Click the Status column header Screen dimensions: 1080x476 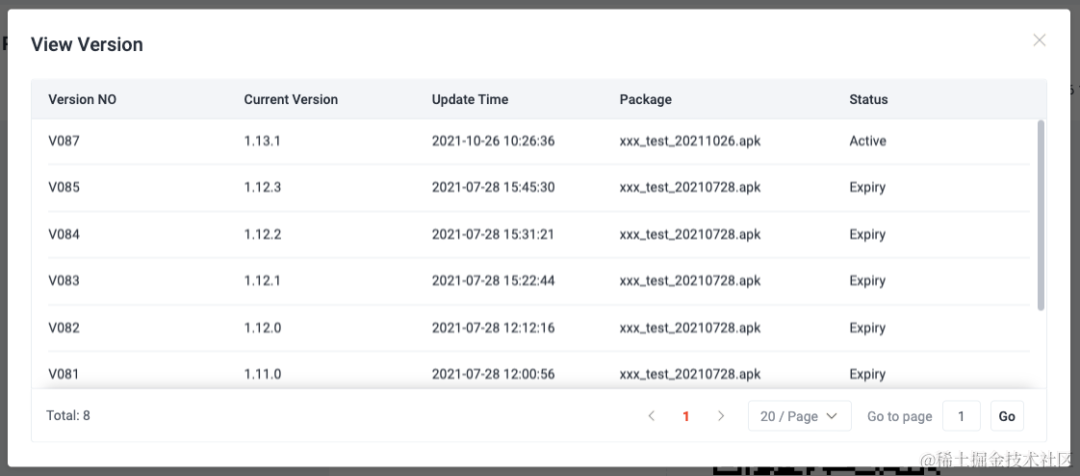pyautogui.click(x=869, y=100)
